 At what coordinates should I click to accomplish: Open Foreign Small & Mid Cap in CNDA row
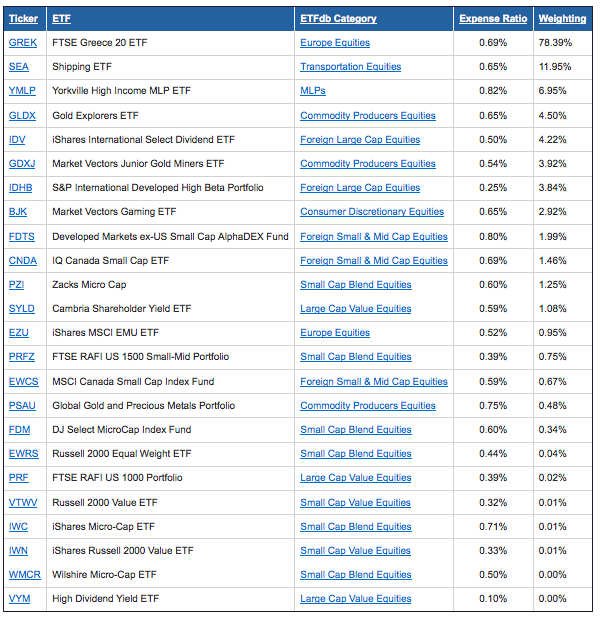374,261
